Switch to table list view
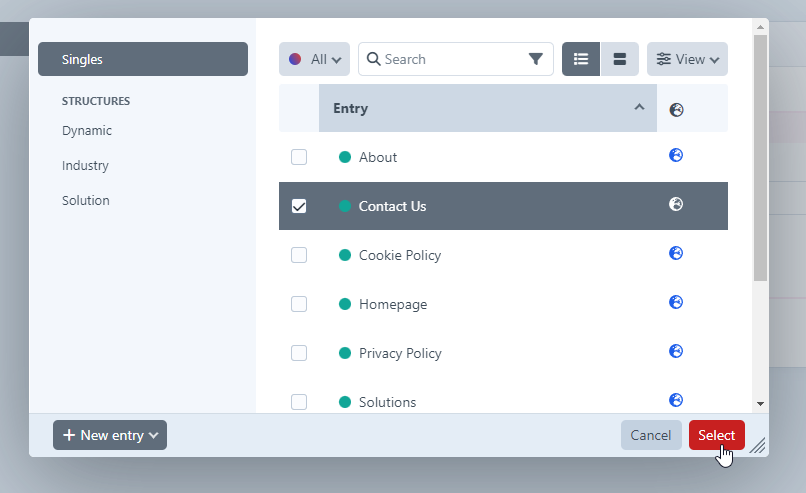Screen dimensions: 806x493 click(581, 59)
